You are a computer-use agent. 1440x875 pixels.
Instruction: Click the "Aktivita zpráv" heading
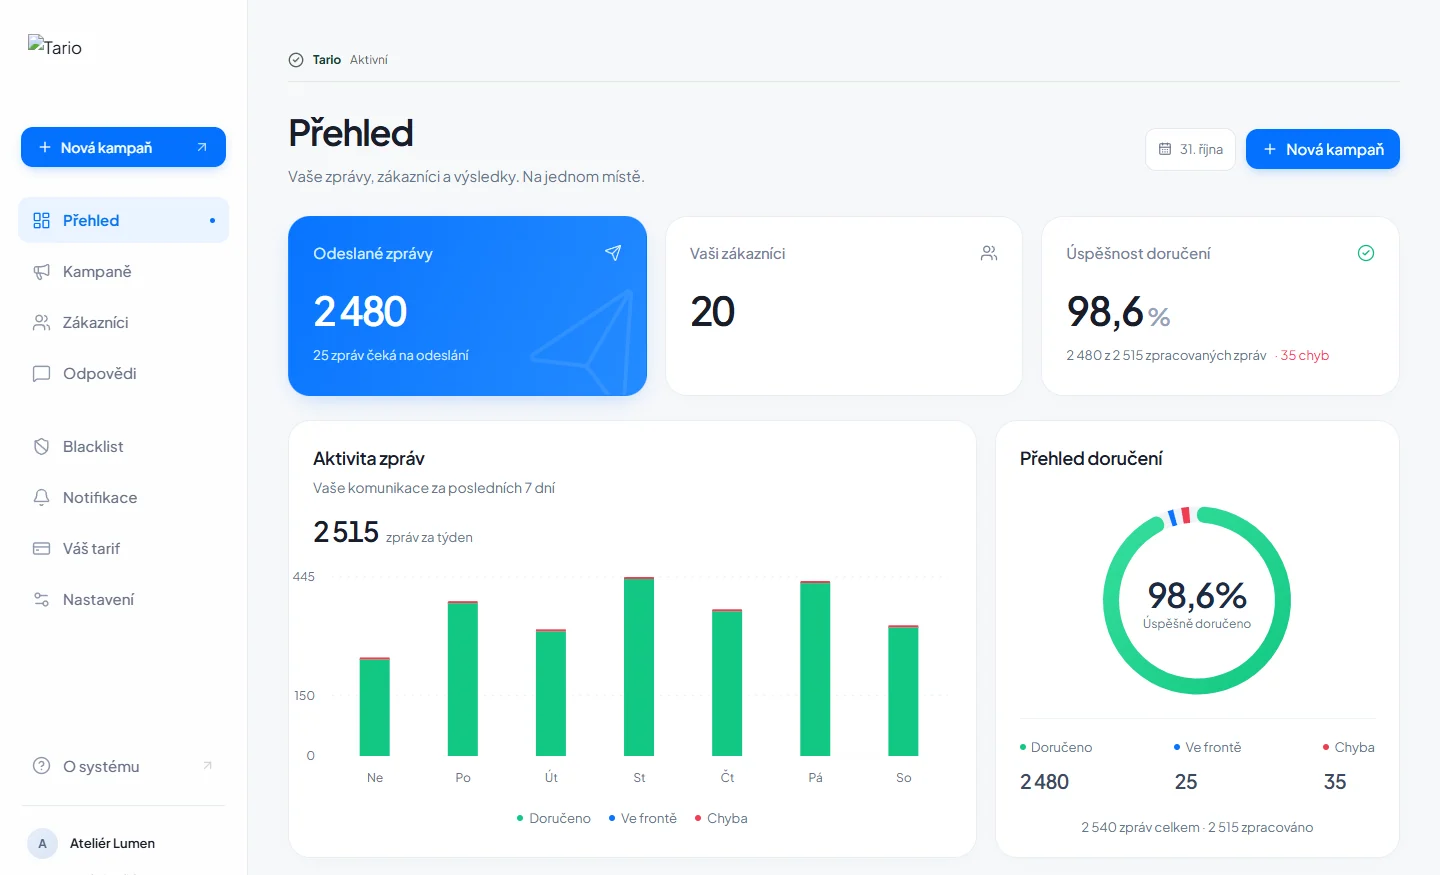click(369, 458)
